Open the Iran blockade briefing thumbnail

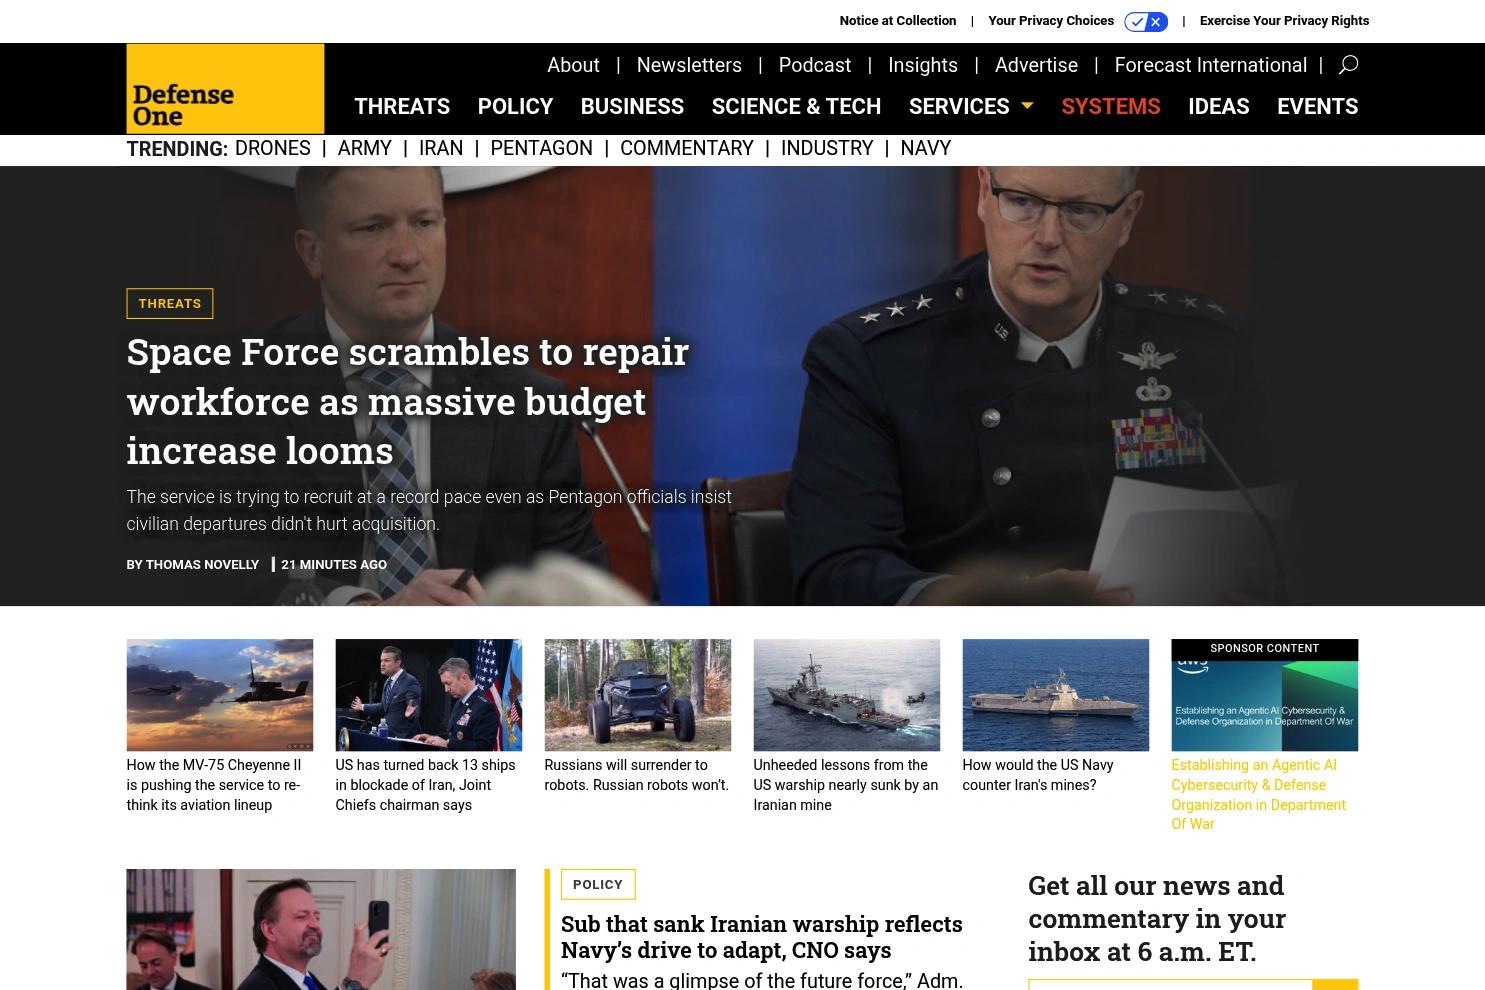click(x=428, y=695)
